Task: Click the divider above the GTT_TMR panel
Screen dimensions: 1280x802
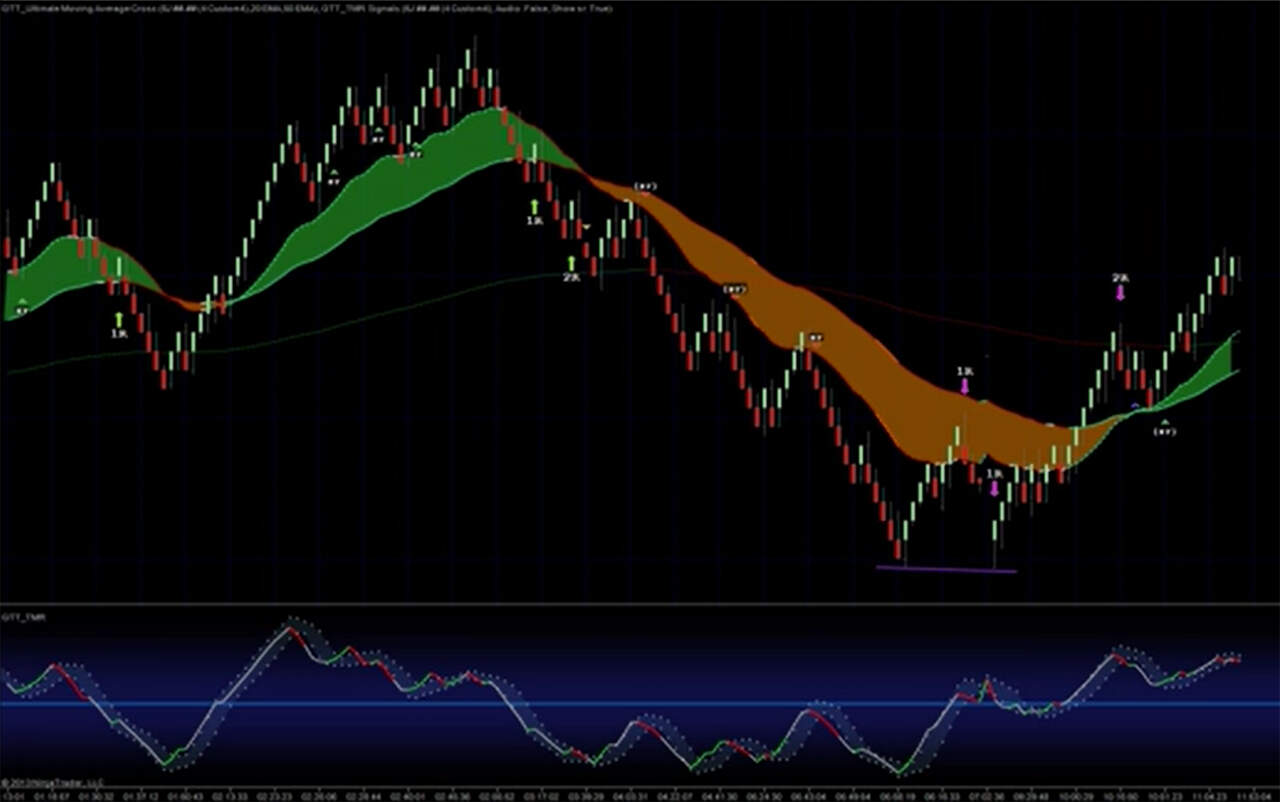Action: (x=640, y=603)
